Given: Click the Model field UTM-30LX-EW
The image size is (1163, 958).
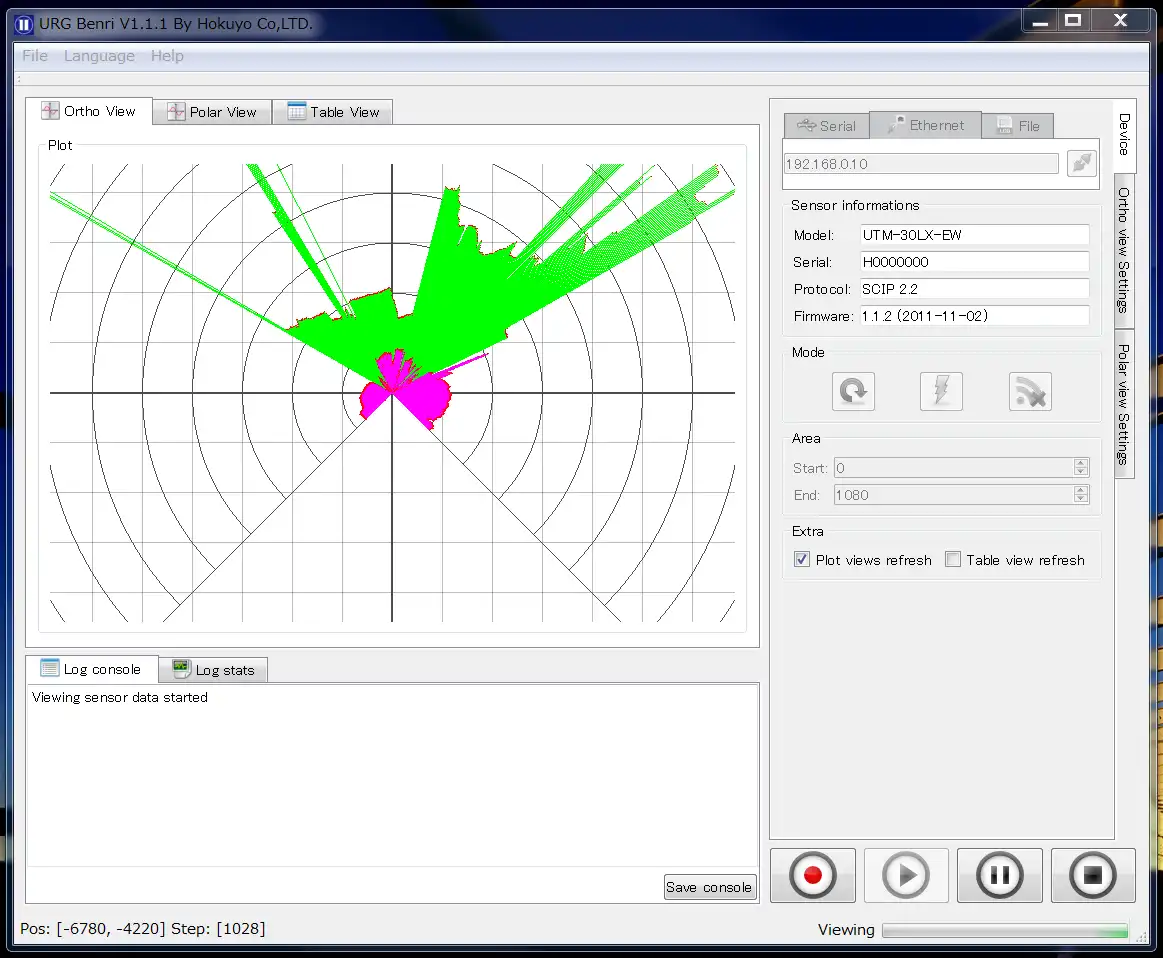Looking at the screenshot, I should 975,235.
